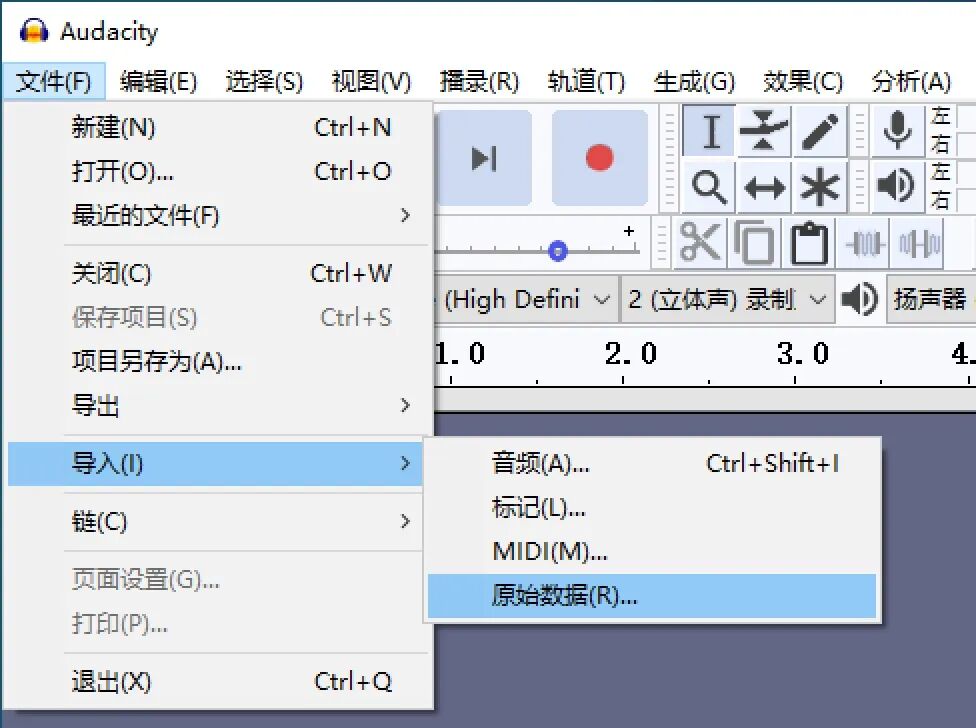
Task: Click the 1.0 mark on timeline ruler
Action: pos(459,353)
